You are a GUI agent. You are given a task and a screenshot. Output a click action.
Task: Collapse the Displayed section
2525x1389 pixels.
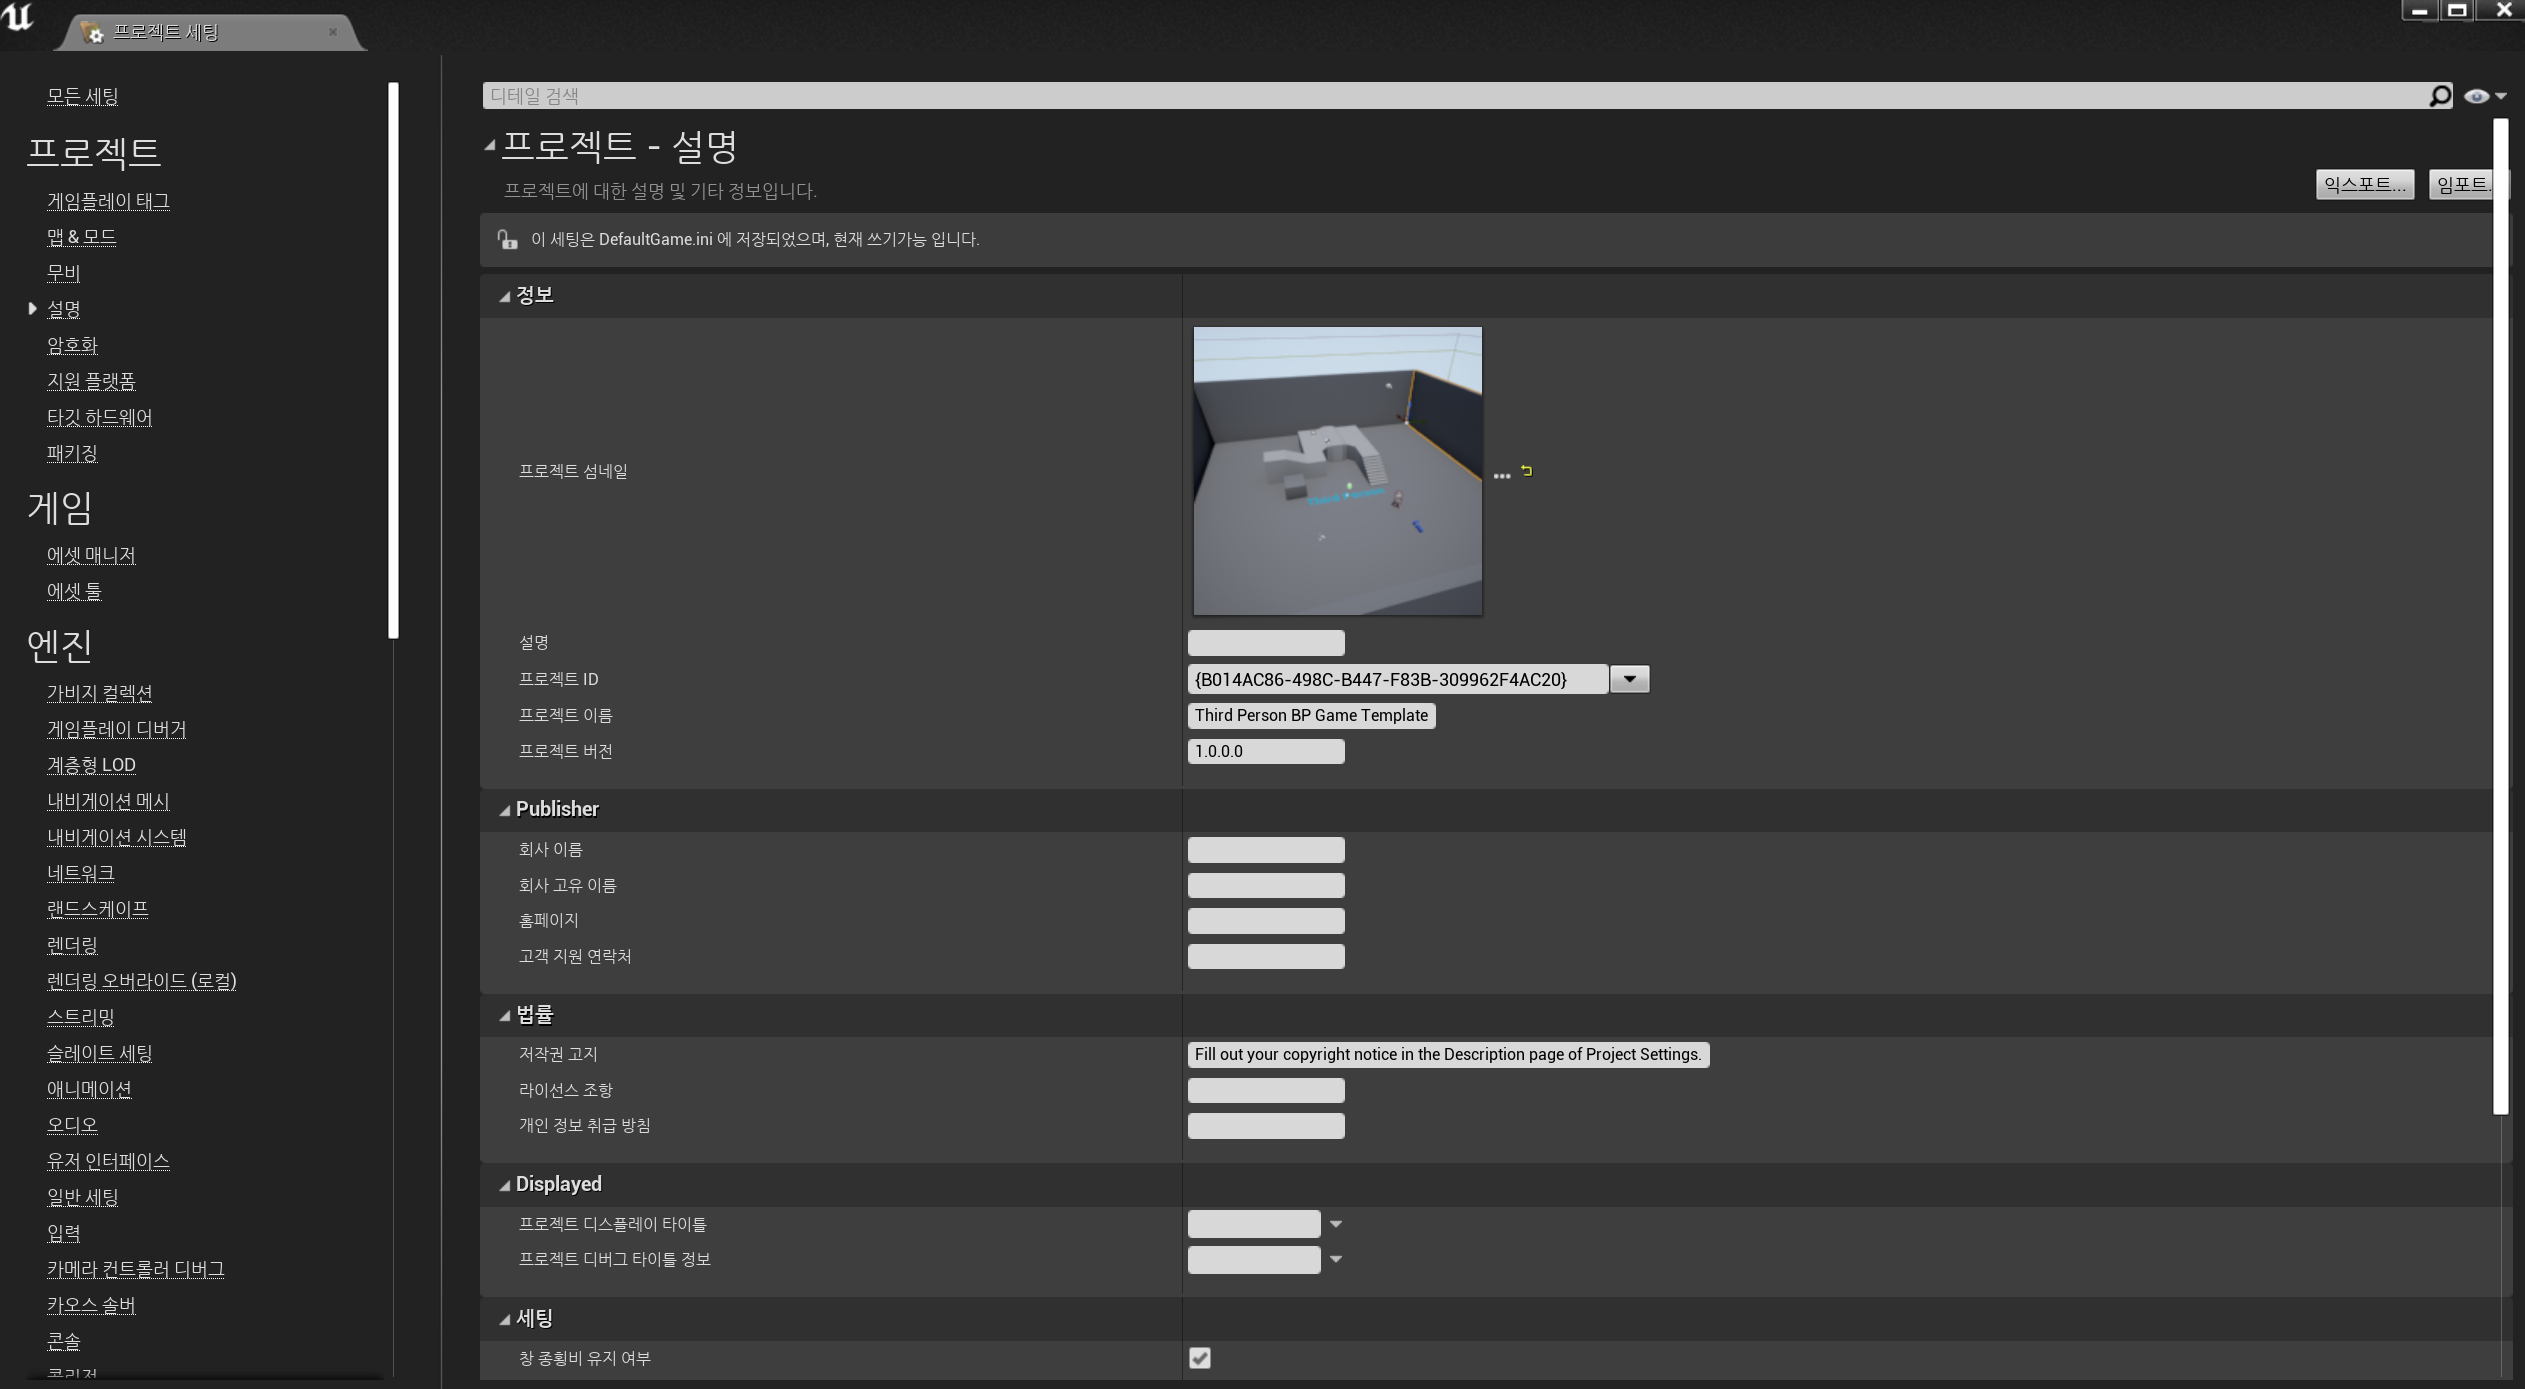(505, 1185)
